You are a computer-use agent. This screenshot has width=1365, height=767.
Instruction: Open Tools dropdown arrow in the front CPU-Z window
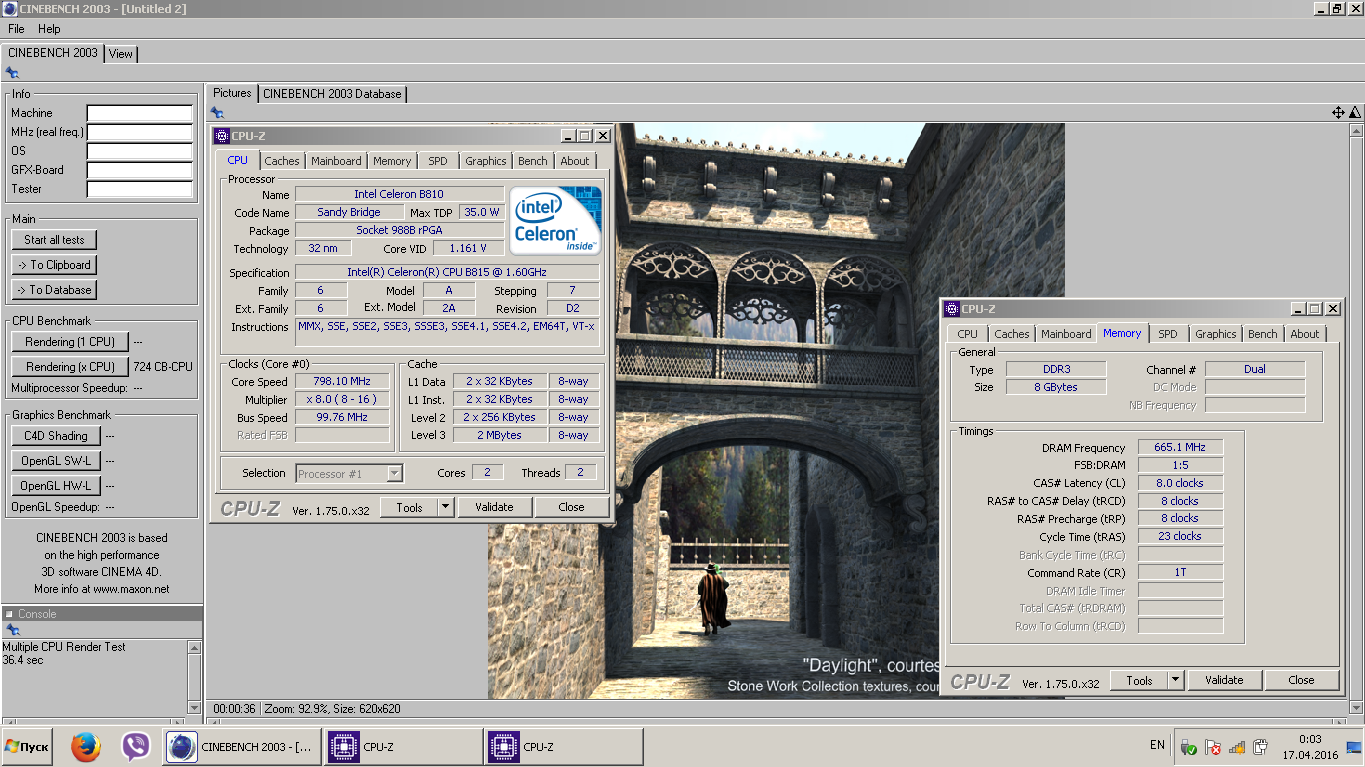(x=446, y=508)
